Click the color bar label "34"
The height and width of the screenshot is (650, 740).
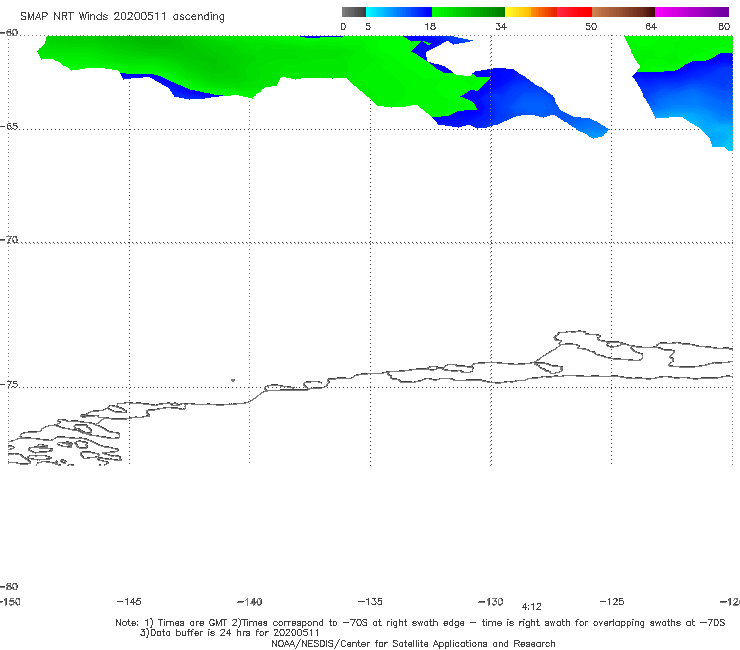(501, 26)
